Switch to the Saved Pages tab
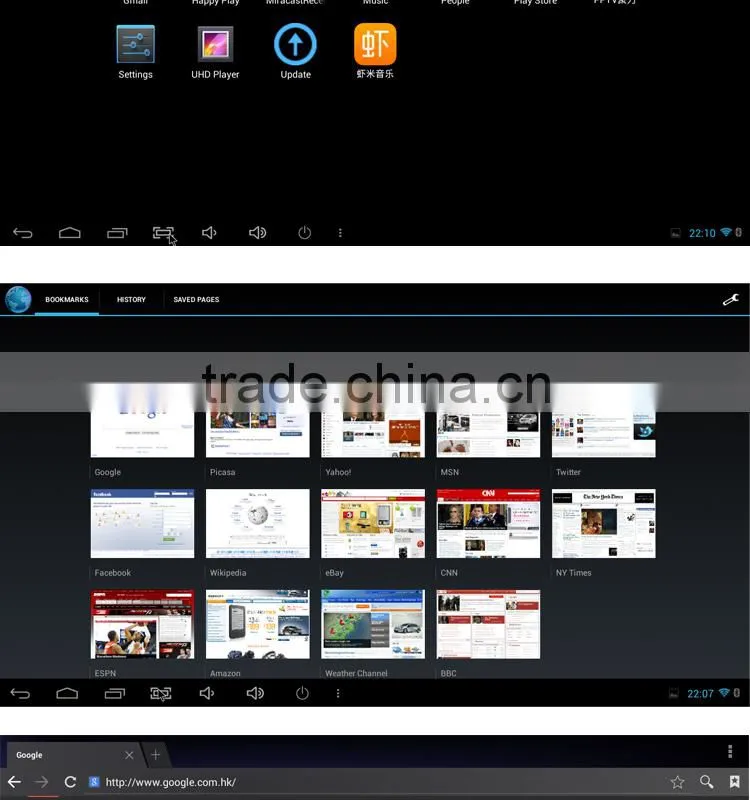The height and width of the screenshot is (800, 750). point(196,299)
